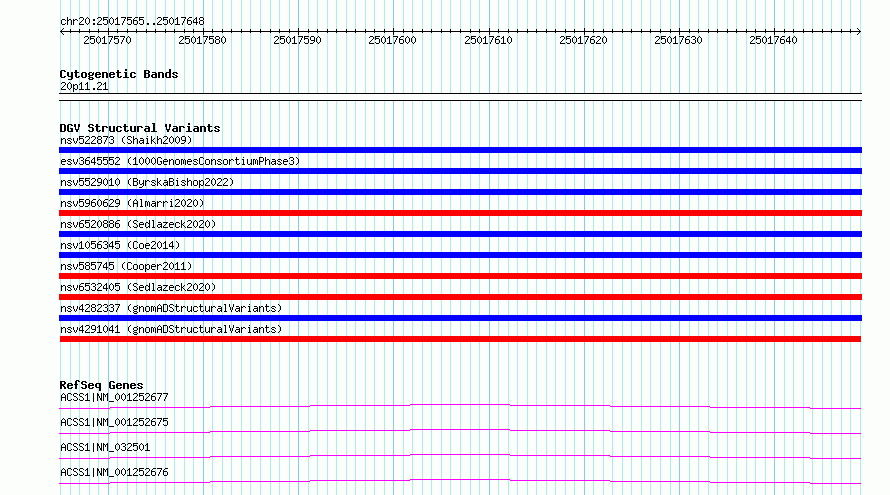Open variant nsv4282337 (gnomADStructuralVariants) label
This screenshot has height=495, width=890.
click(x=171, y=308)
